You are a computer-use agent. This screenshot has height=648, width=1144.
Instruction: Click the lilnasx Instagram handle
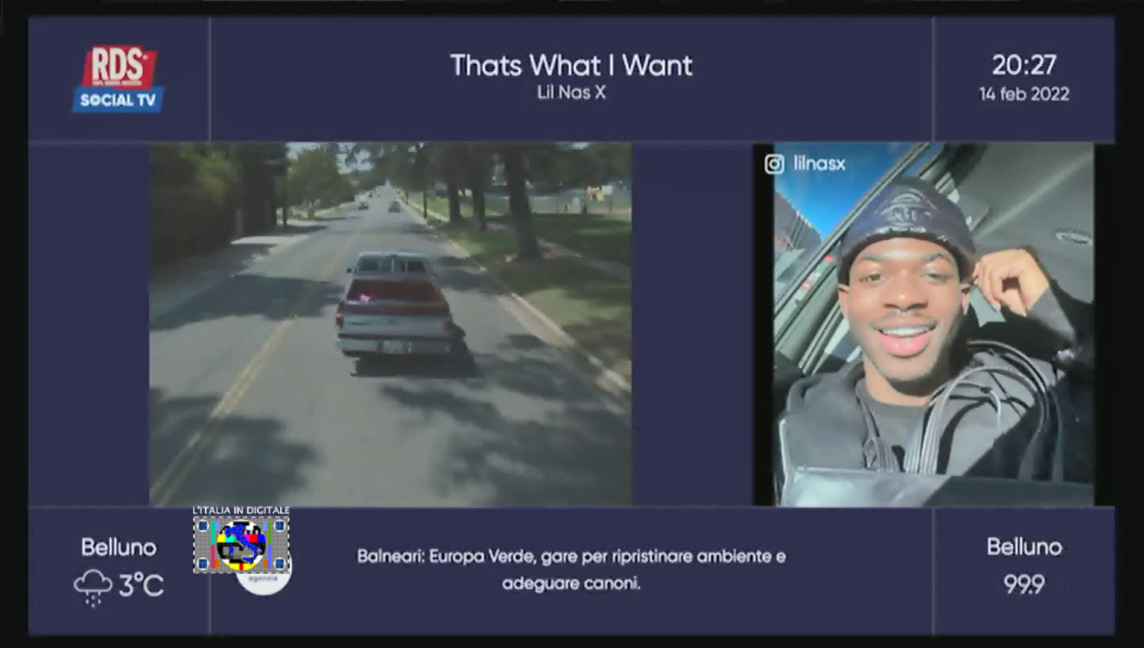(x=819, y=163)
